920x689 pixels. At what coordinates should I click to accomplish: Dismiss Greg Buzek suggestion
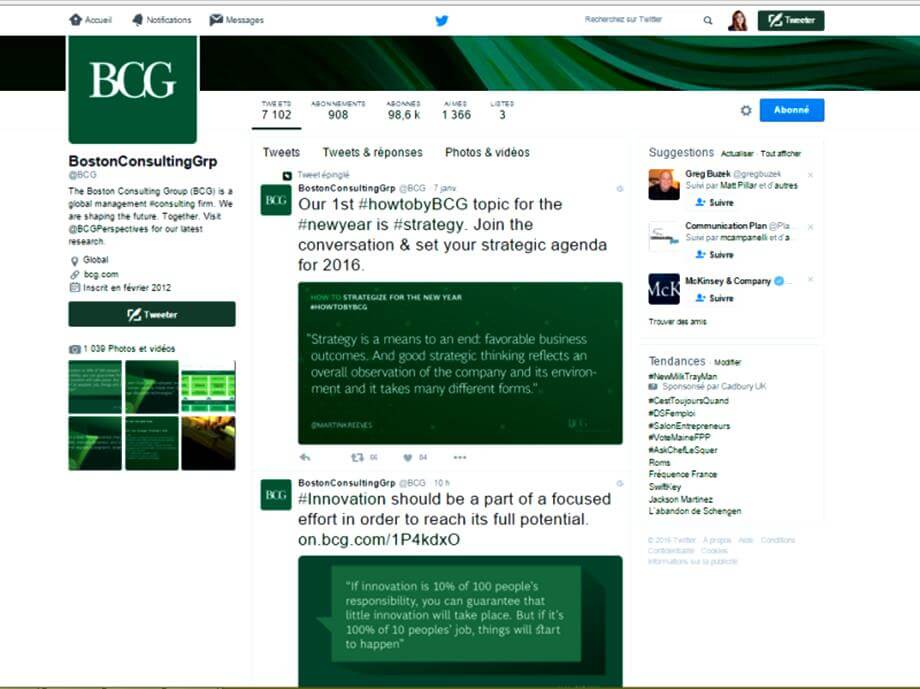tap(810, 175)
